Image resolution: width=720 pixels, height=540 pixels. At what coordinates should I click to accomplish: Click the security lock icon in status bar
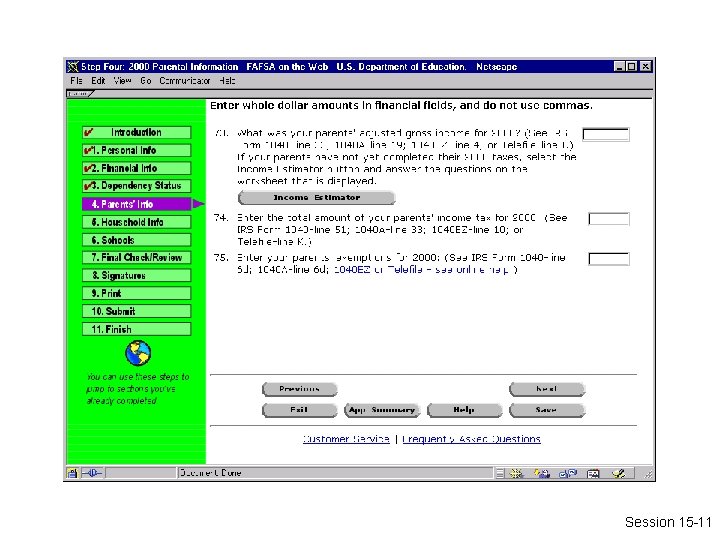72,473
